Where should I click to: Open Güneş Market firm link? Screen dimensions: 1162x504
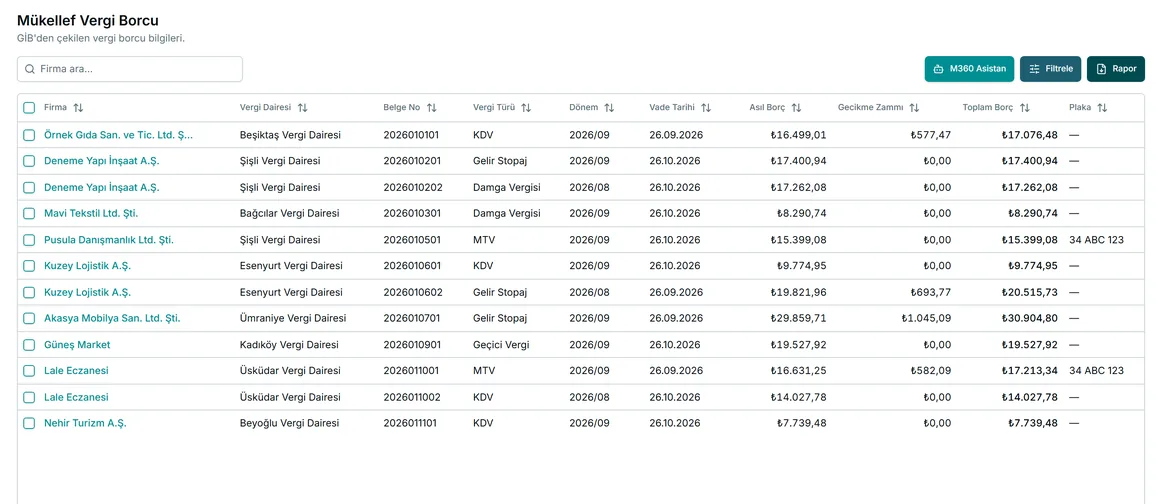[77, 345]
